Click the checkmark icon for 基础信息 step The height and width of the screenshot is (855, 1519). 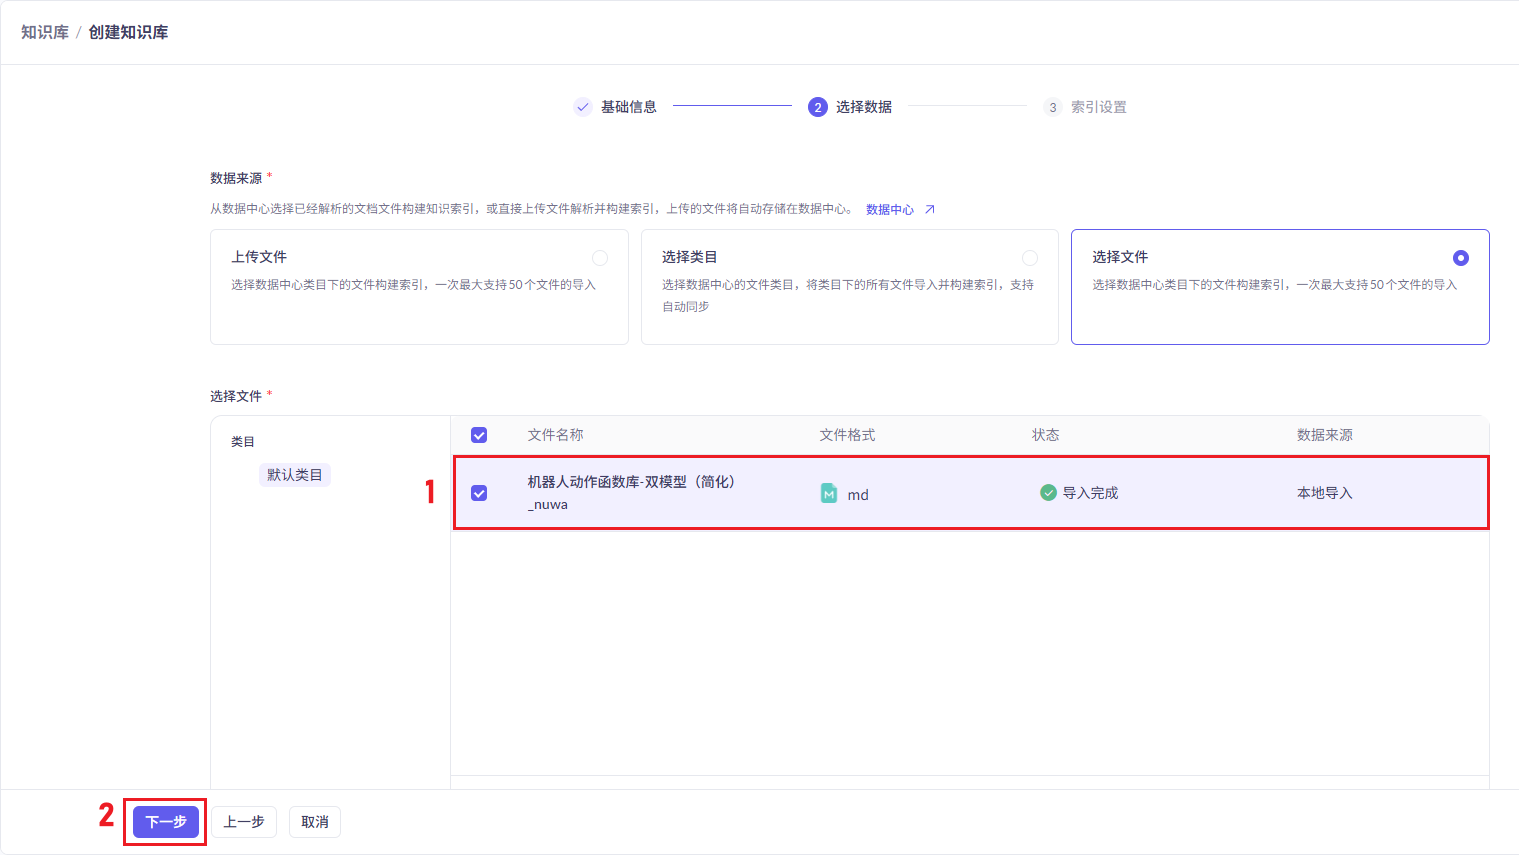583,107
